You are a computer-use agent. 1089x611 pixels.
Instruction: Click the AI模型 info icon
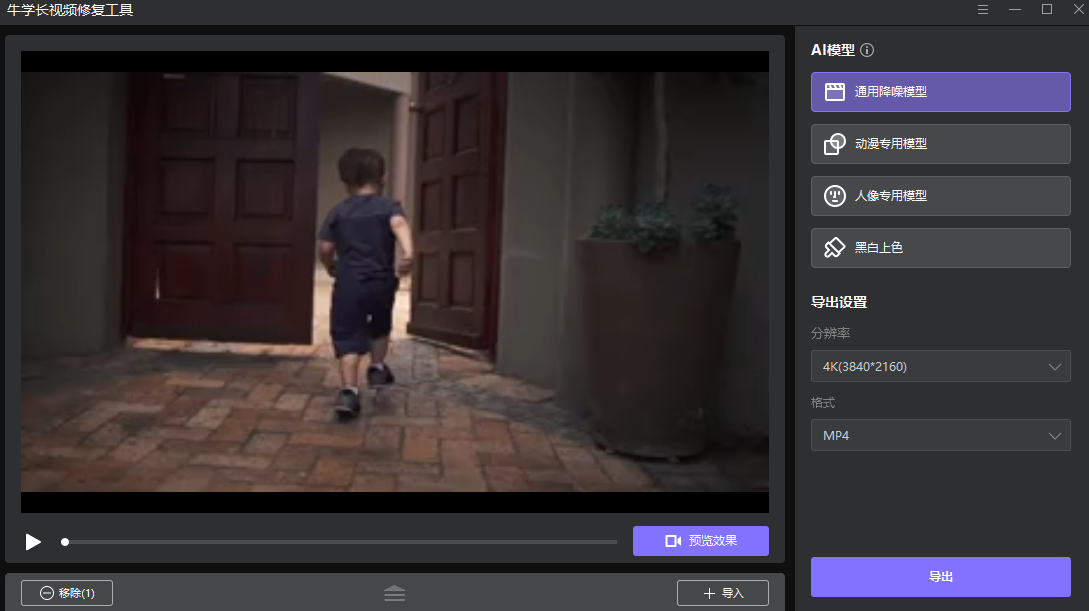pos(867,50)
